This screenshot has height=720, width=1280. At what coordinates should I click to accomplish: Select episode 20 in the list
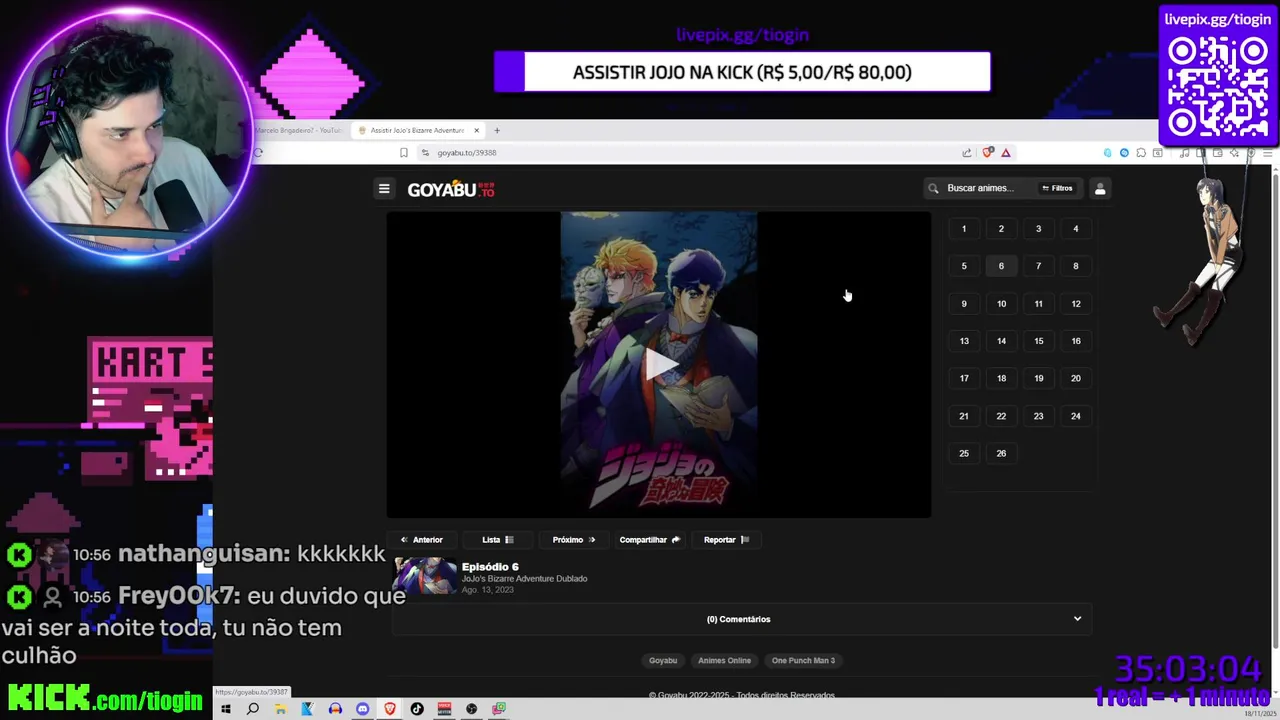coord(1076,378)
